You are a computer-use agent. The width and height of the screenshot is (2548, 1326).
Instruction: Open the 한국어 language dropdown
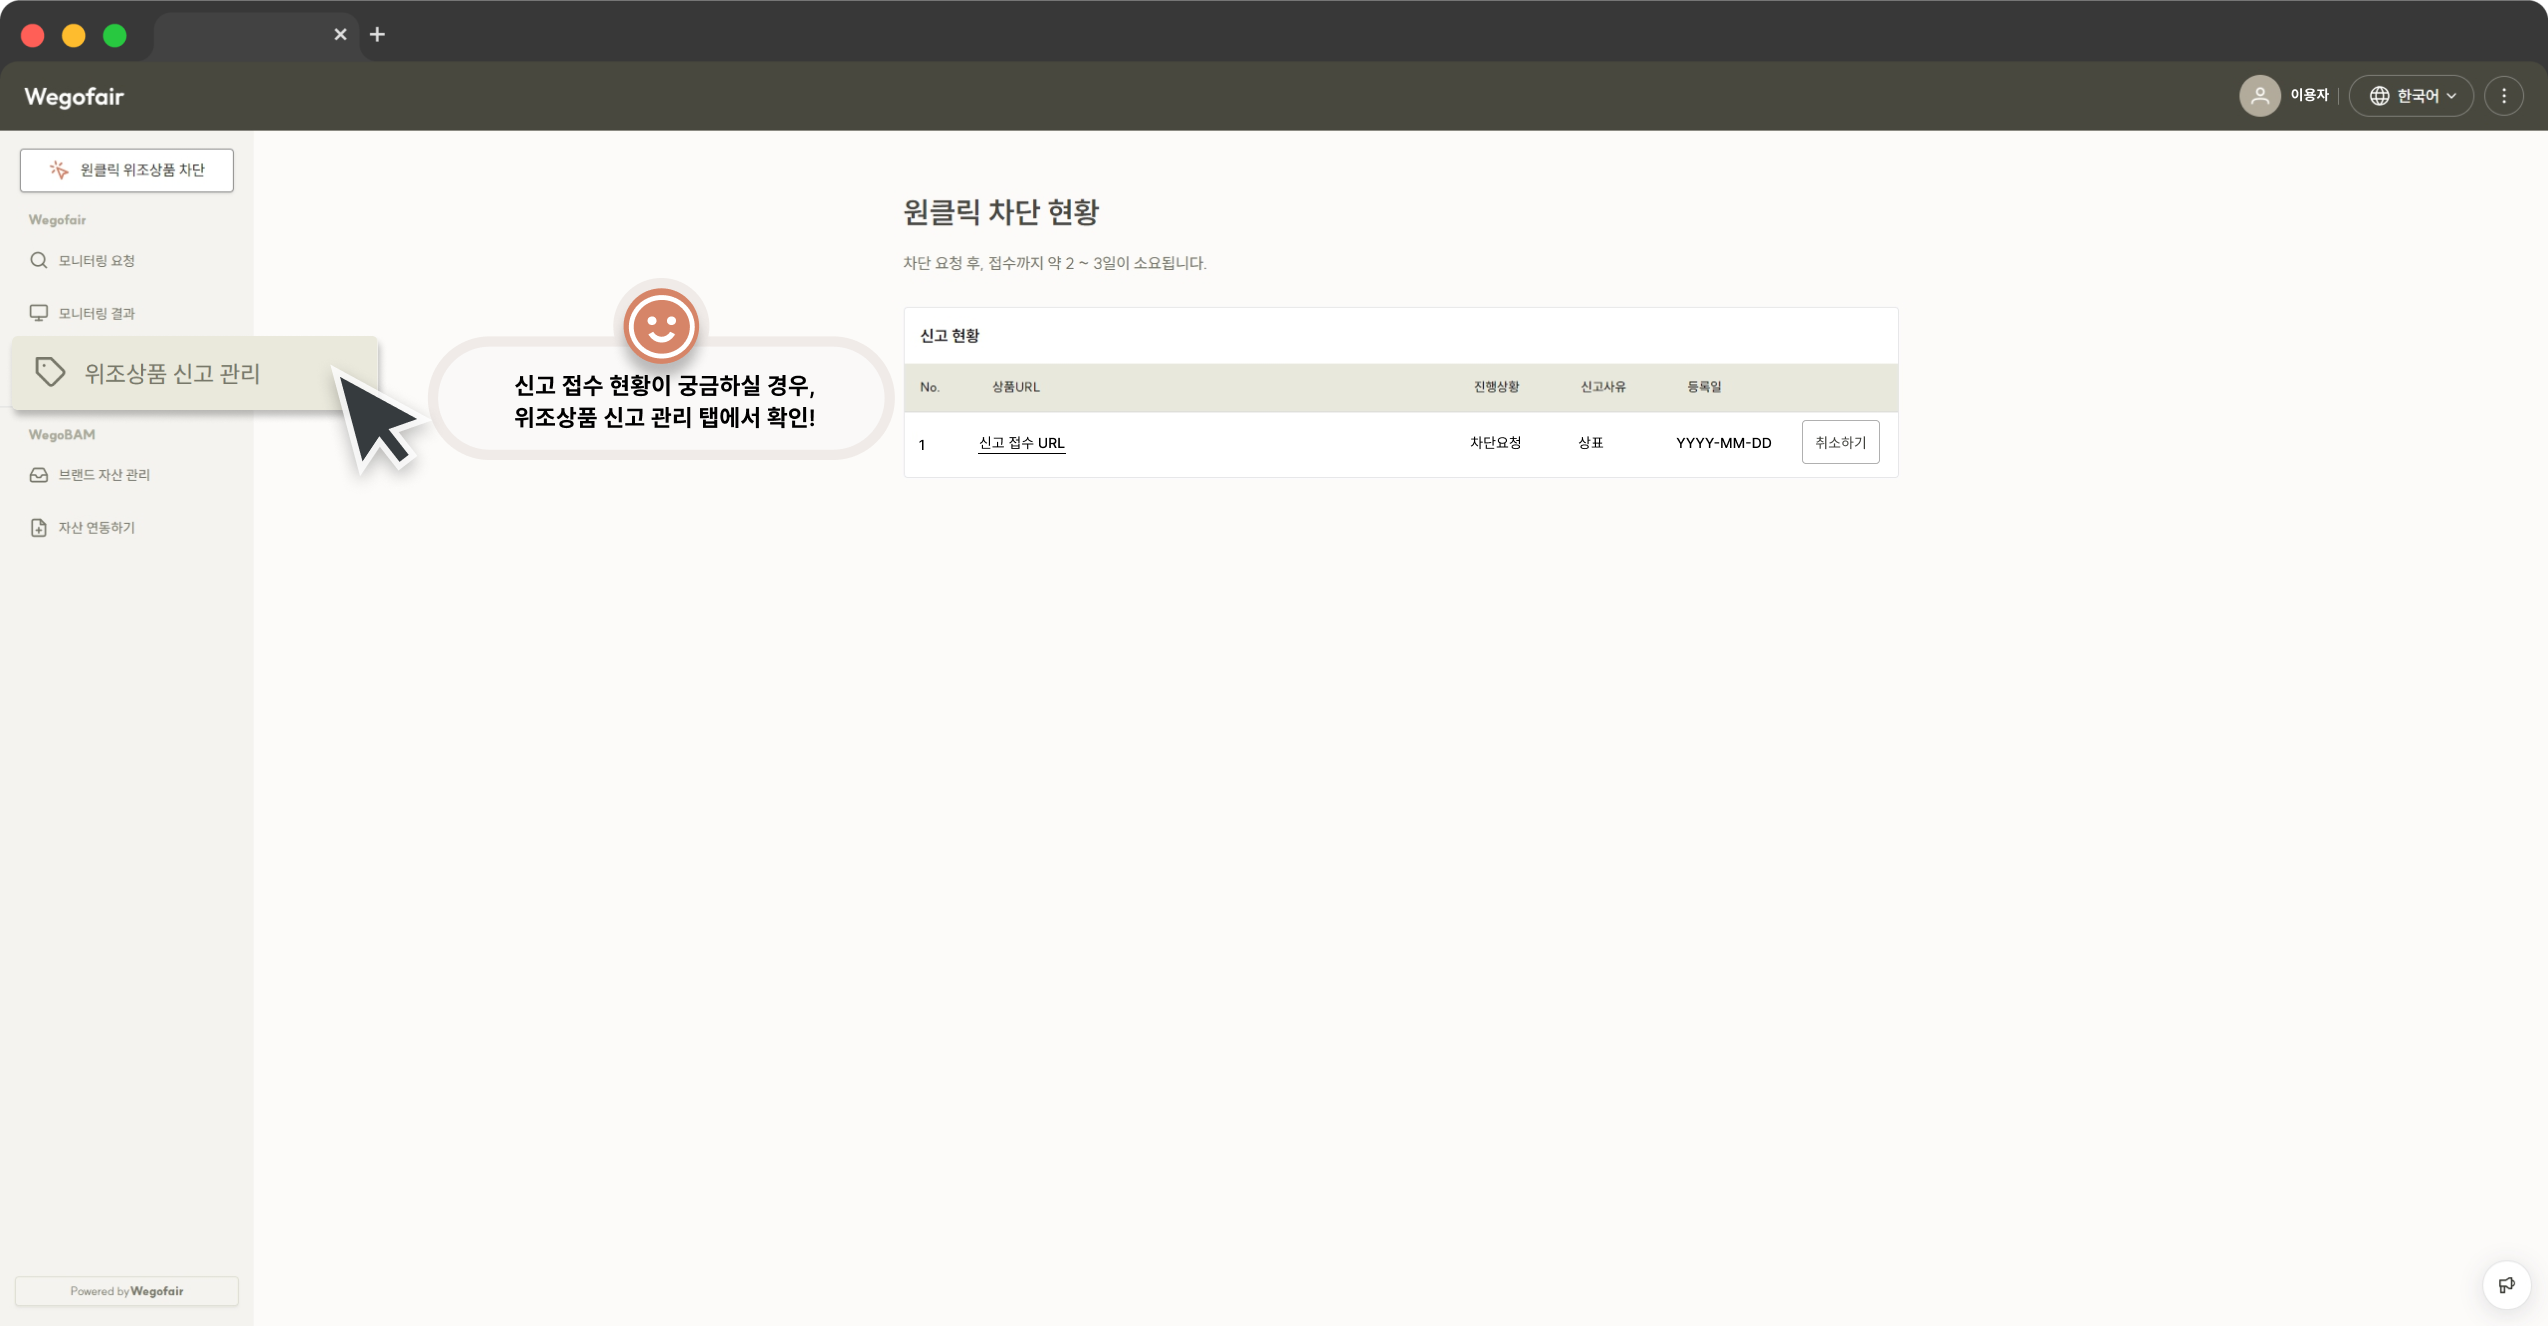(2411, 96)
